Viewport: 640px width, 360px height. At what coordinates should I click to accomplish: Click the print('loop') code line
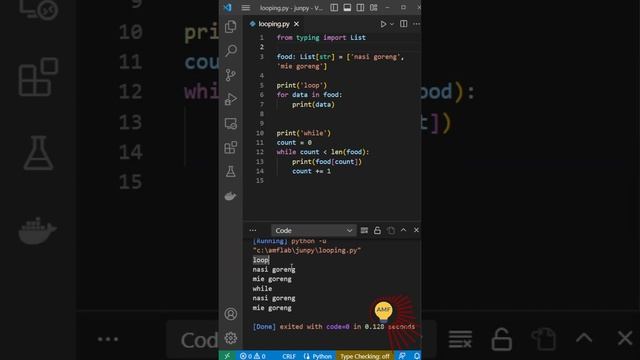302,85
